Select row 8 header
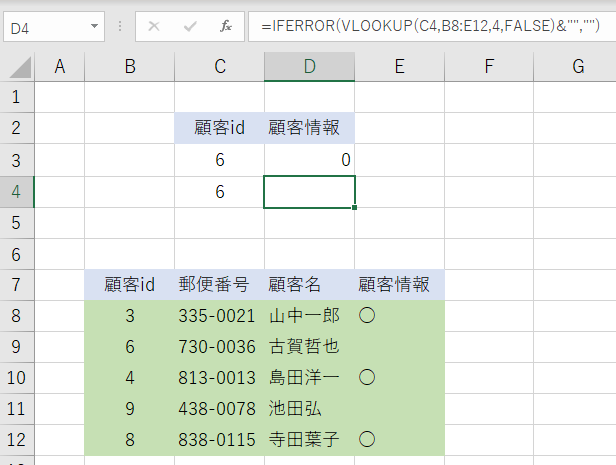Viewport: 616px width, 465px height. pos(16,316)
